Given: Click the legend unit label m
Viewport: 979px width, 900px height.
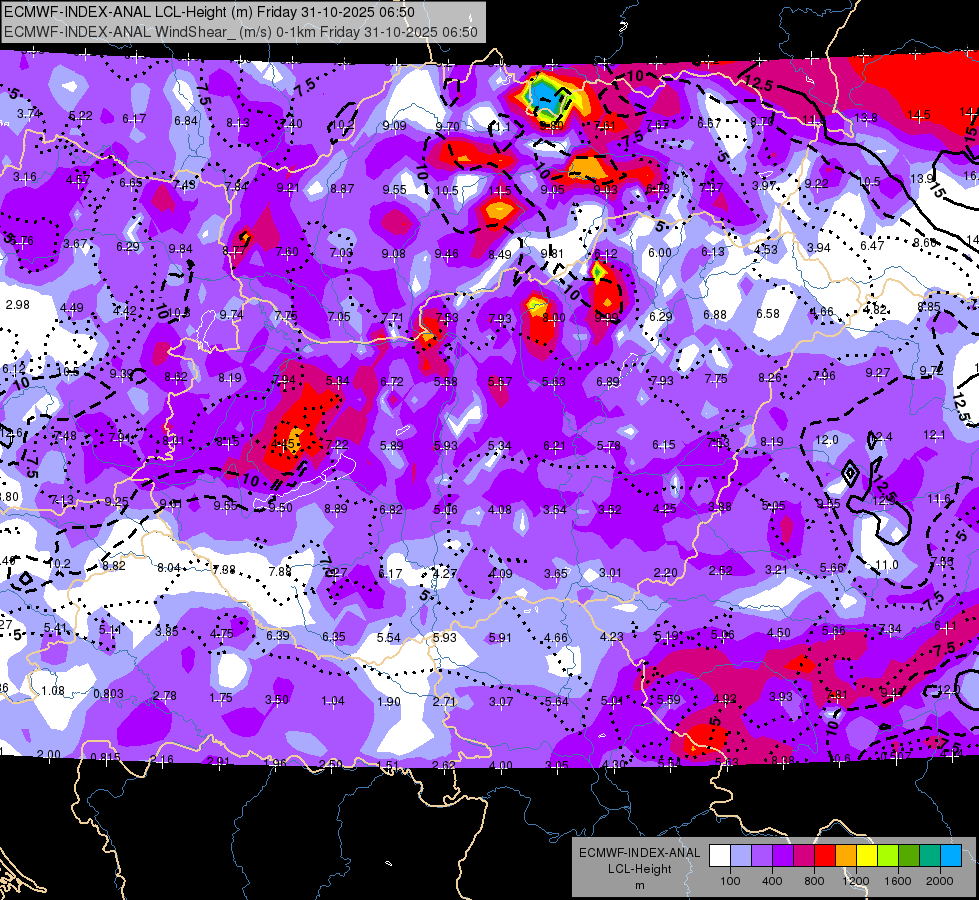Looking at the screenshot, I should click(x=639, y=885).
